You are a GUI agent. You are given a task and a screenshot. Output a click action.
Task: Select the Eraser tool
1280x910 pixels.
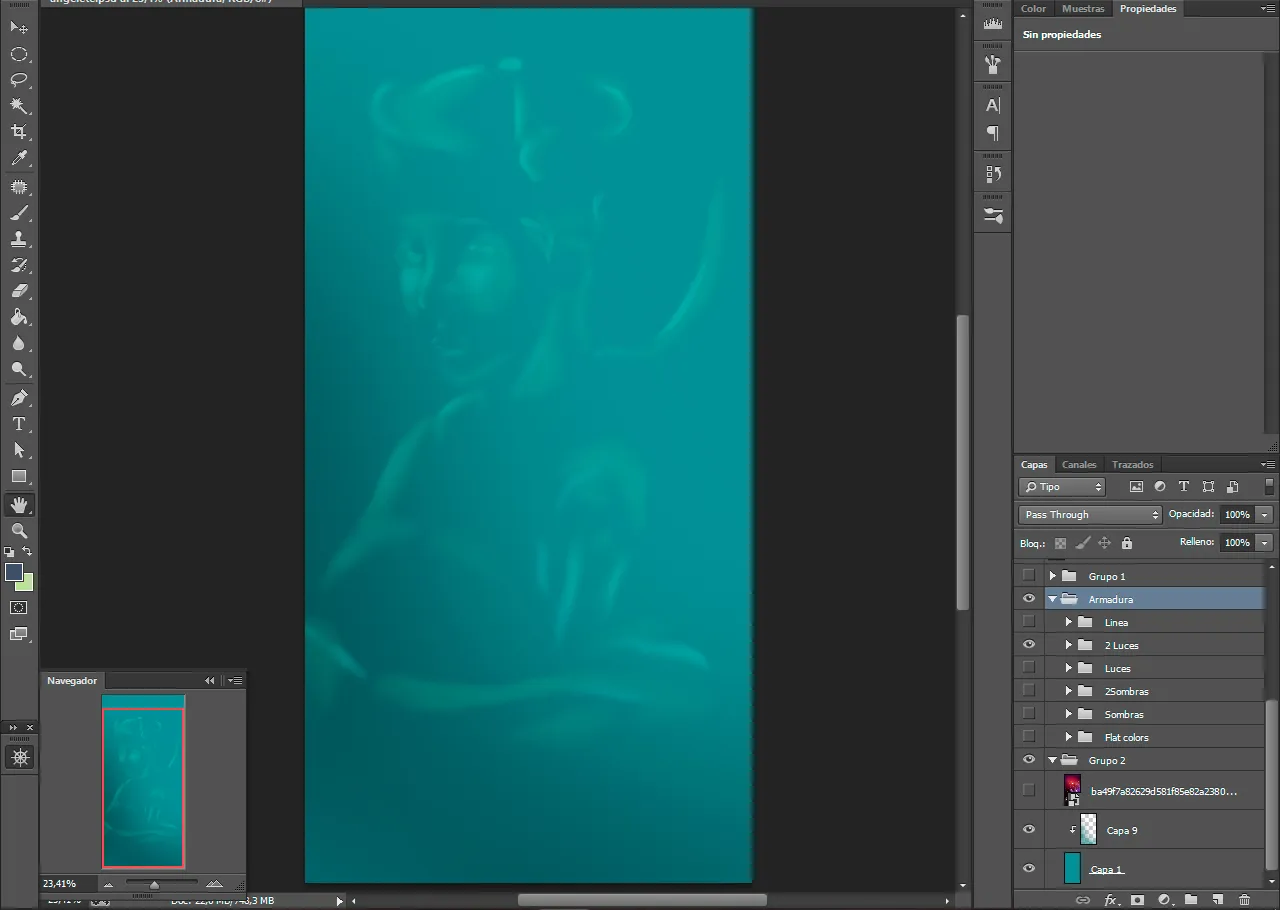tap(19, 291)
